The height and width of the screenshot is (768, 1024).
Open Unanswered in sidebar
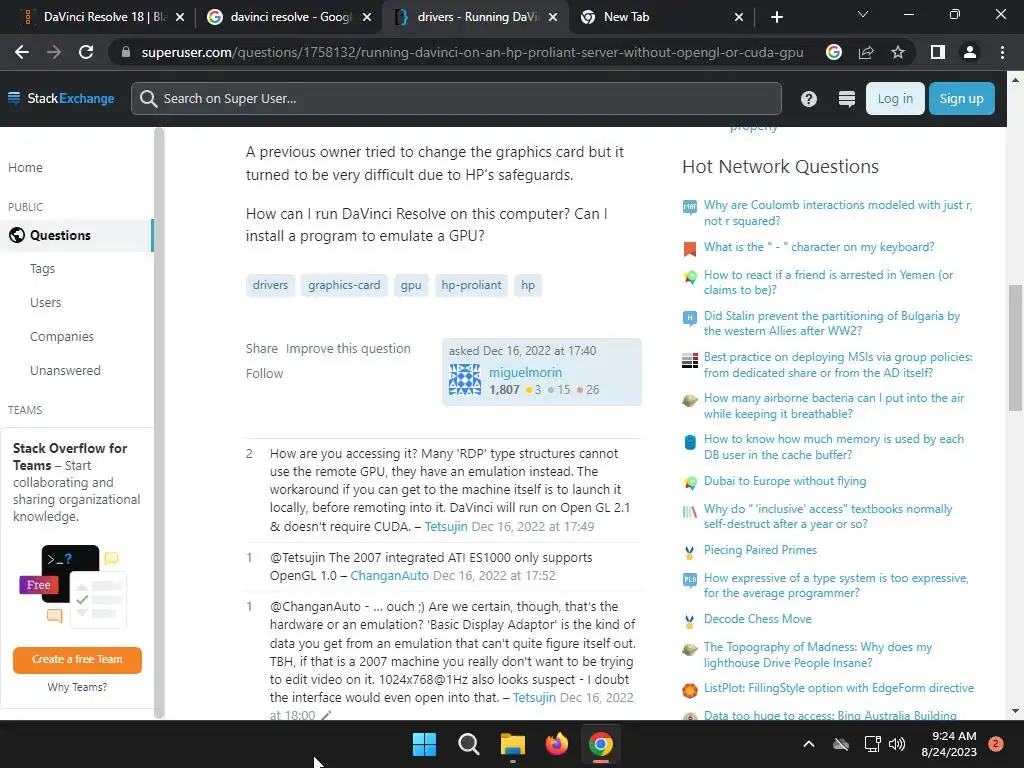pyautogui.click(x=65, y=370)
